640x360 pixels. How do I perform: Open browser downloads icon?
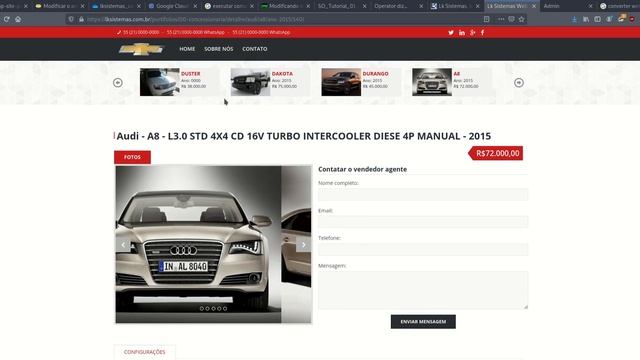coord(574,19)
